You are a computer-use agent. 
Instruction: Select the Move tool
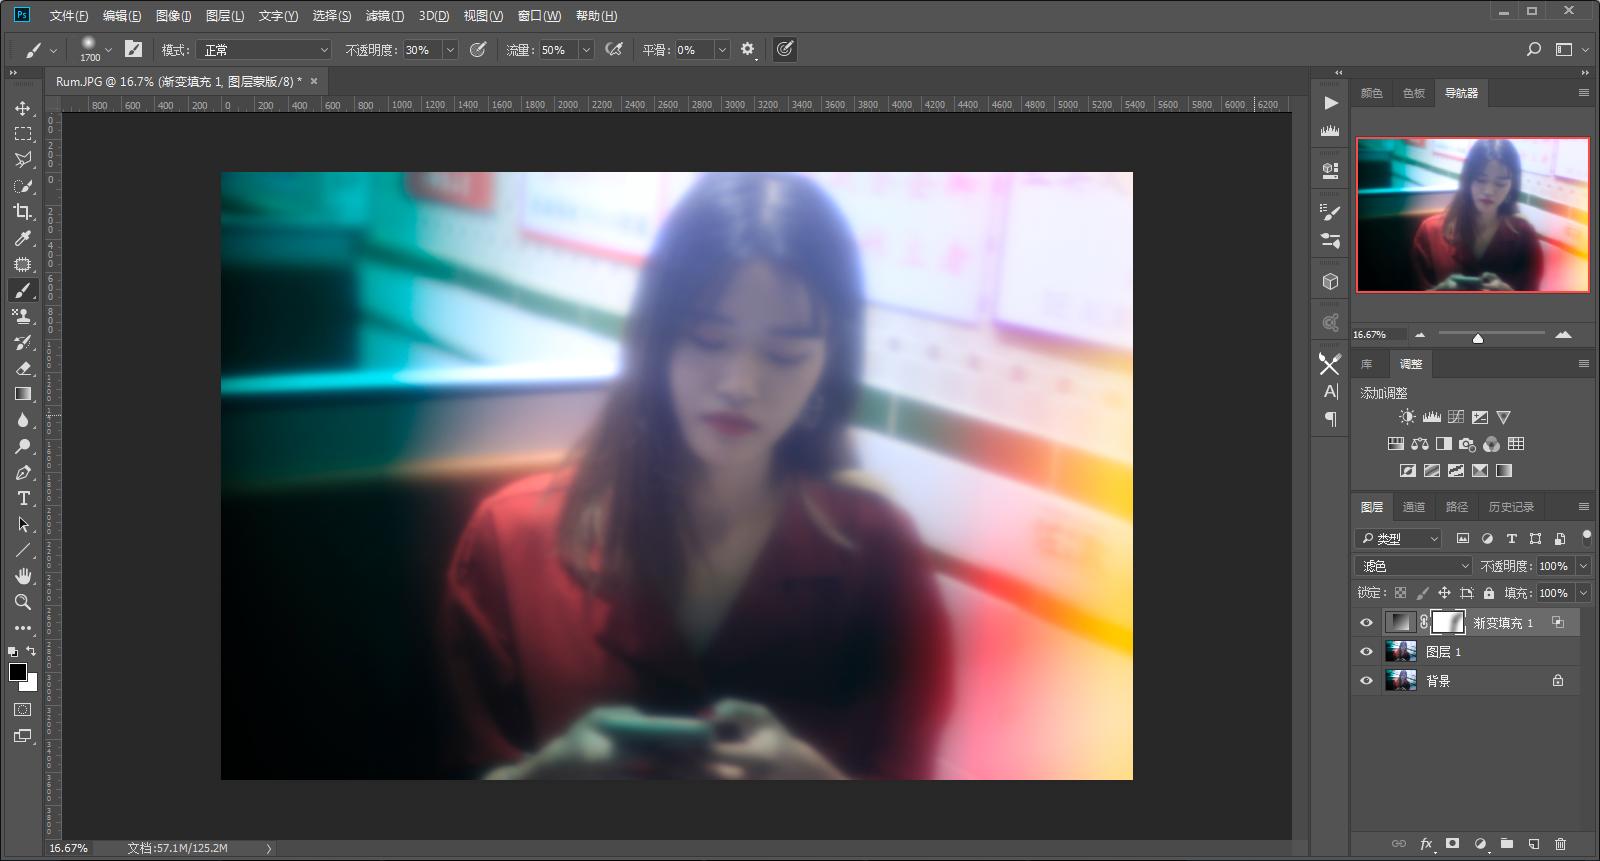click(23, 108)
